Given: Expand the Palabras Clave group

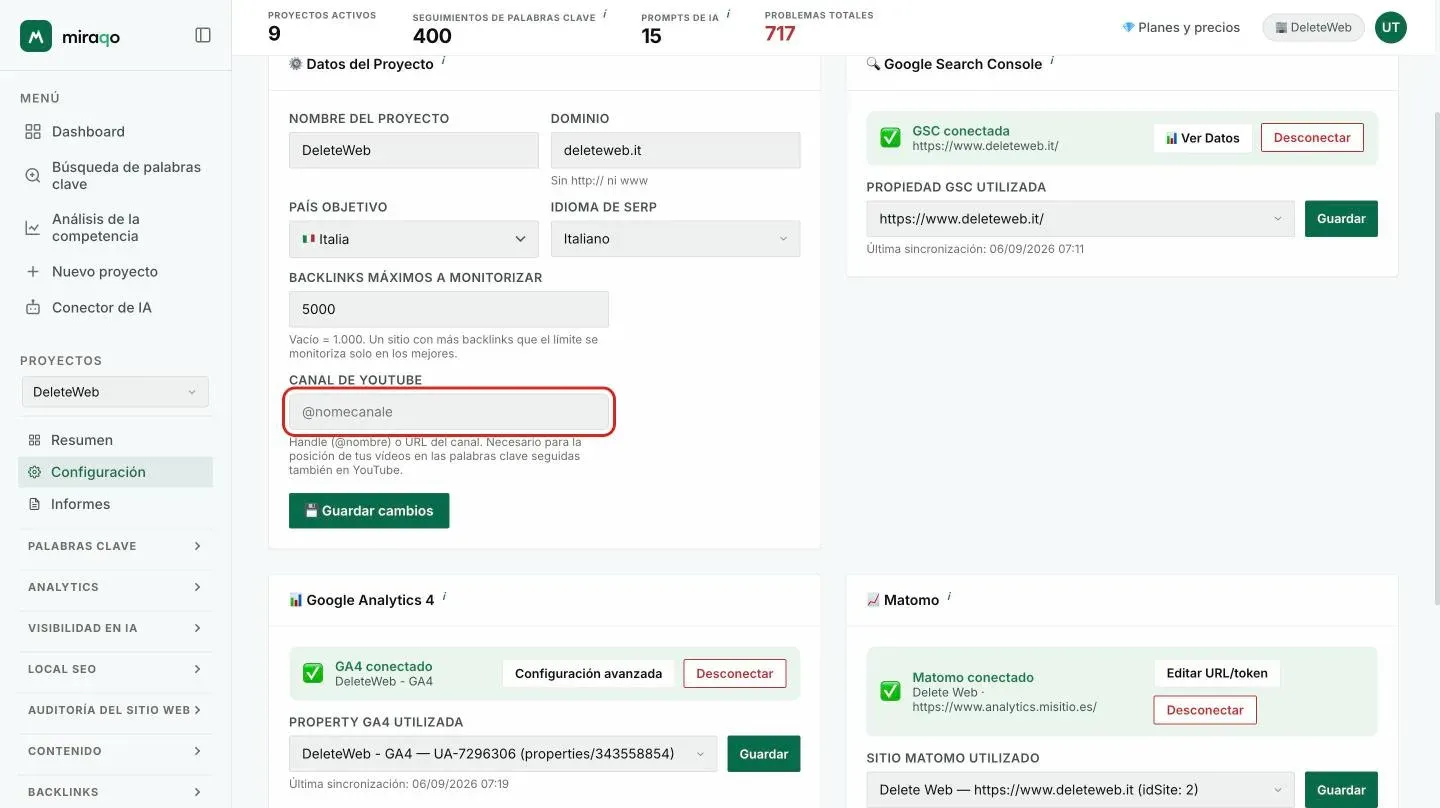Looking at the screenshot, I should click(x=115, y=546).
